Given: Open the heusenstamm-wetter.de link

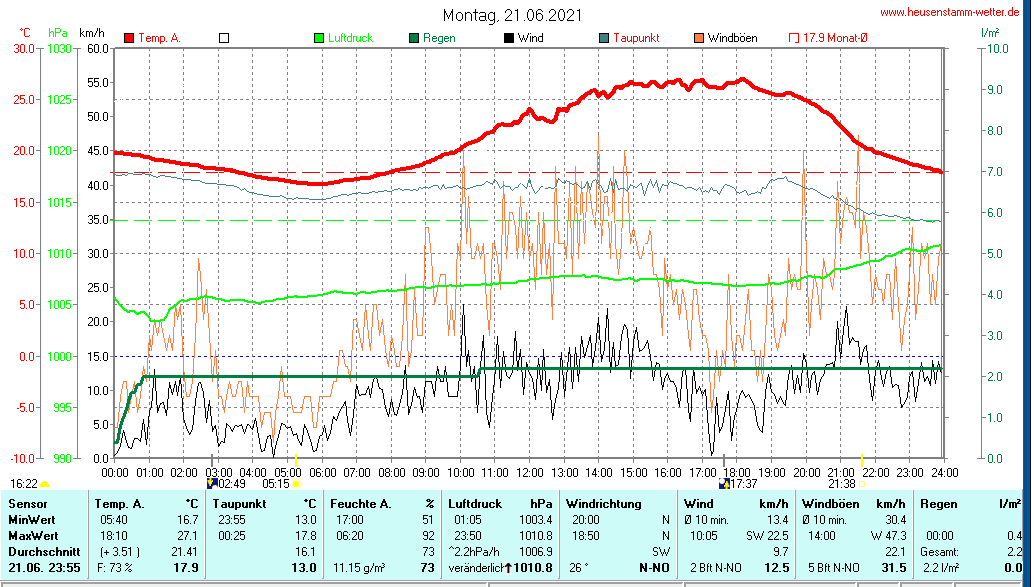Looking at the screenshot, I should click(949, 12).
